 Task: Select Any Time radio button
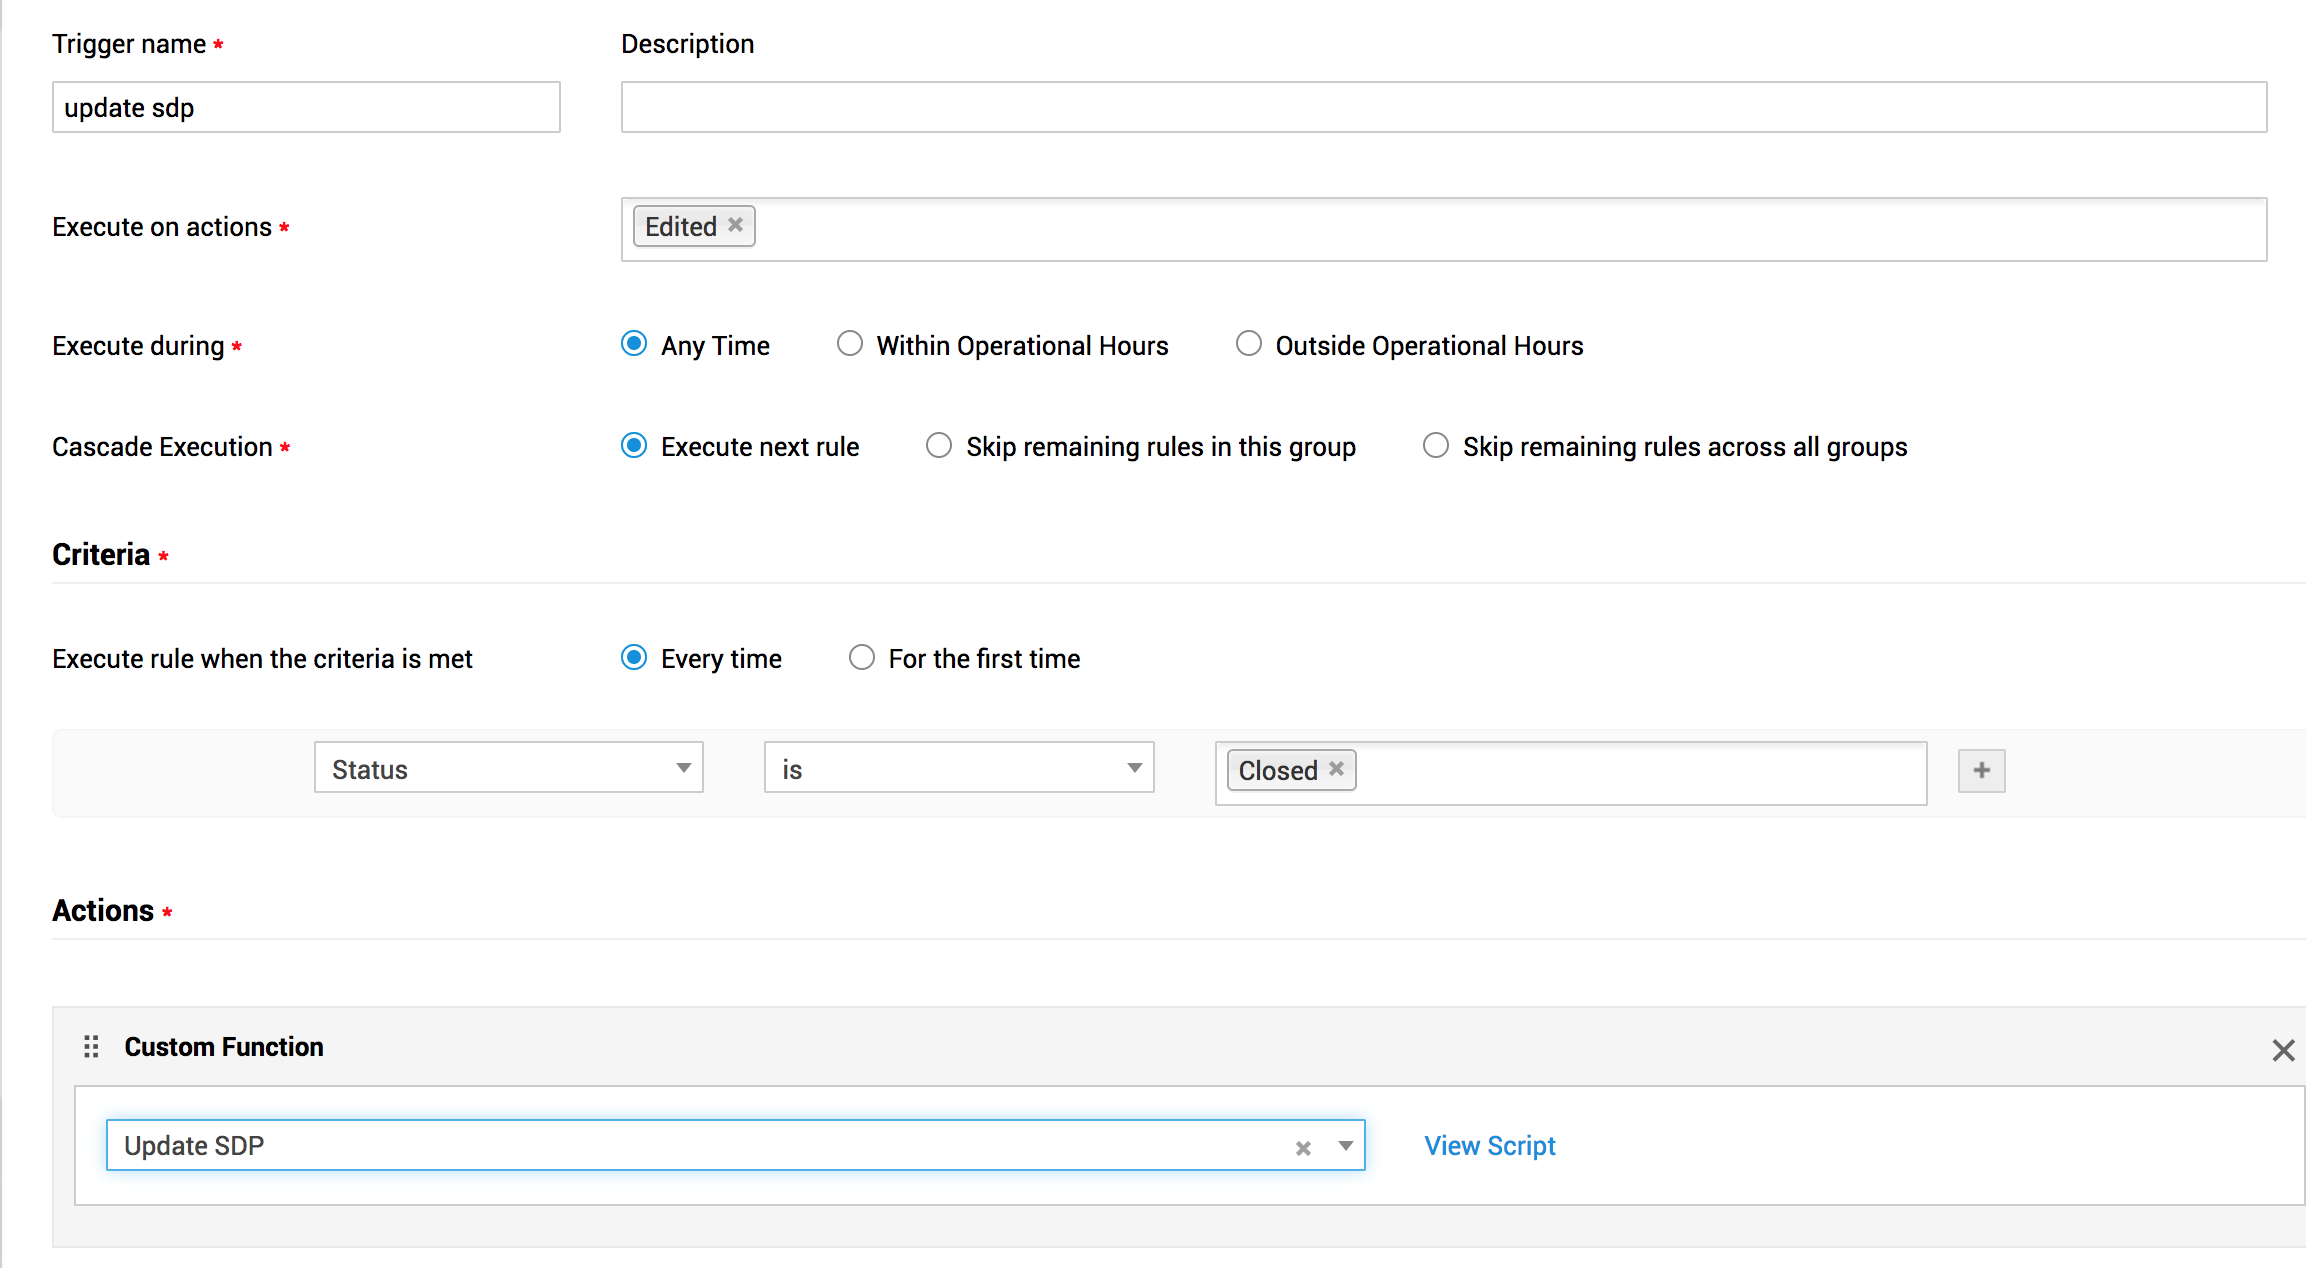[x=634, y=344]
